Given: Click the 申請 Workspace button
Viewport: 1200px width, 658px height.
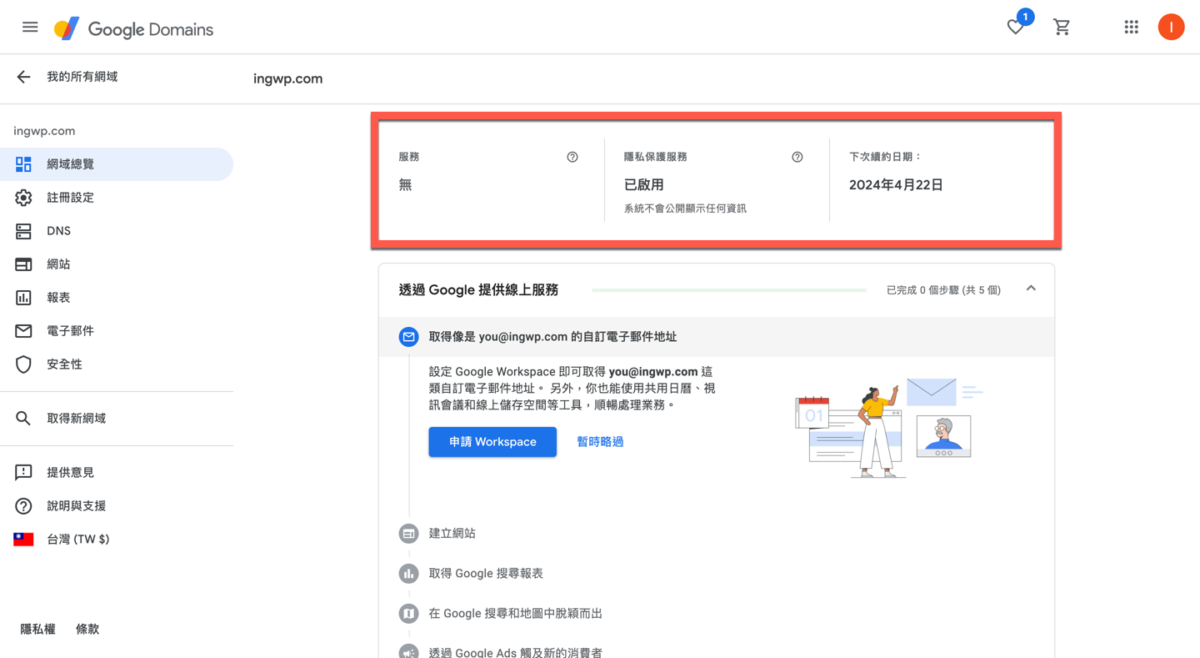Looking at the screenshot, I should tap(492, 442).
